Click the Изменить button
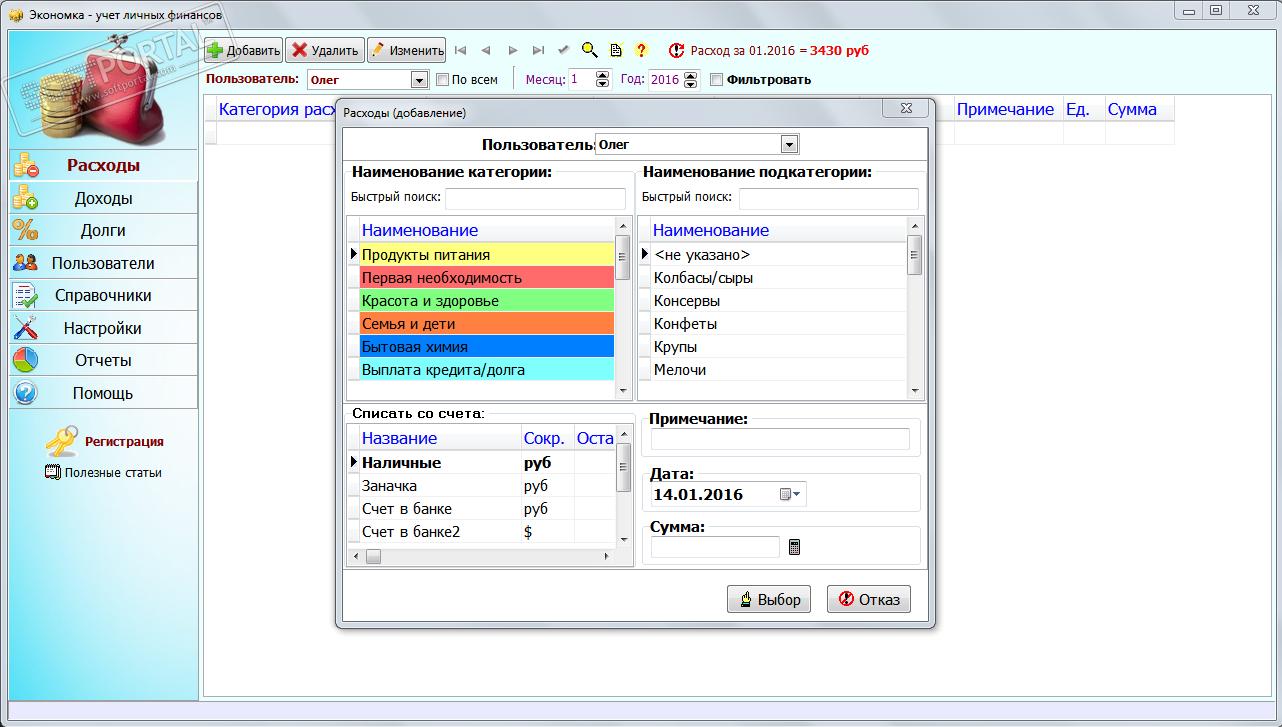Screen dimensions: 1282x727 tap(406, 50)
